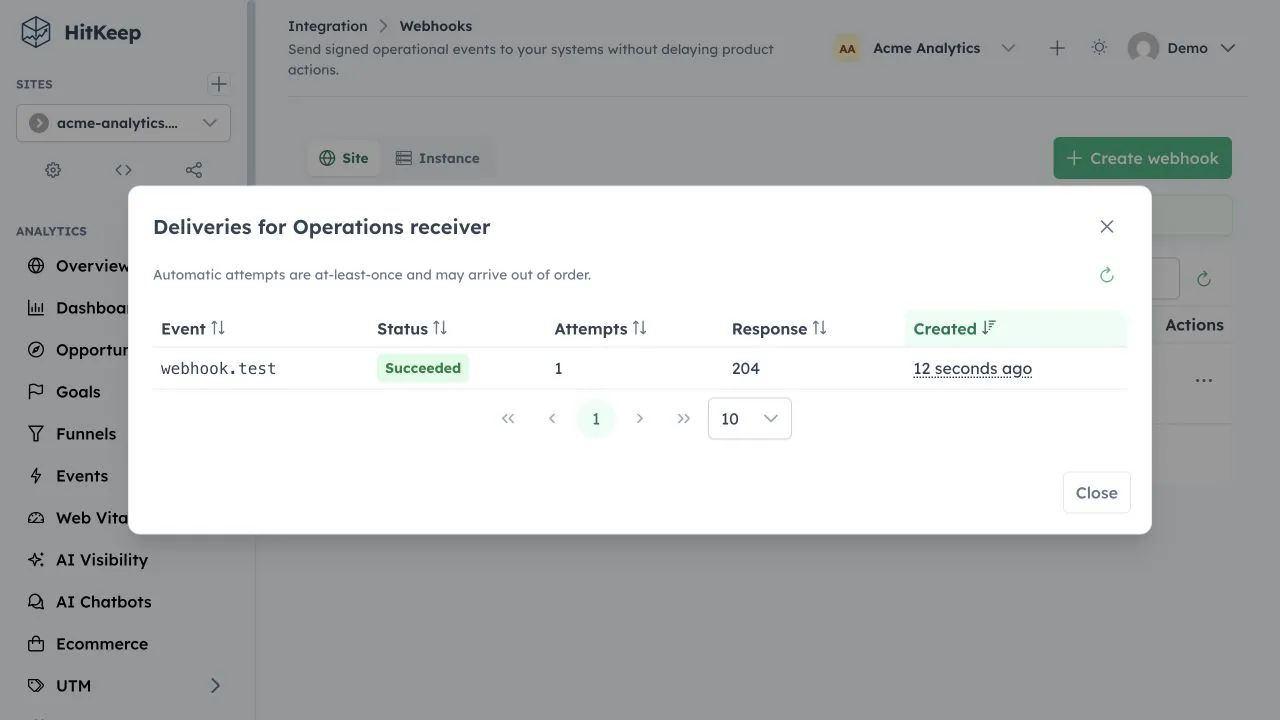Sort by Status column
Viewport: 1280px width, 720px height.
[412, 329]
